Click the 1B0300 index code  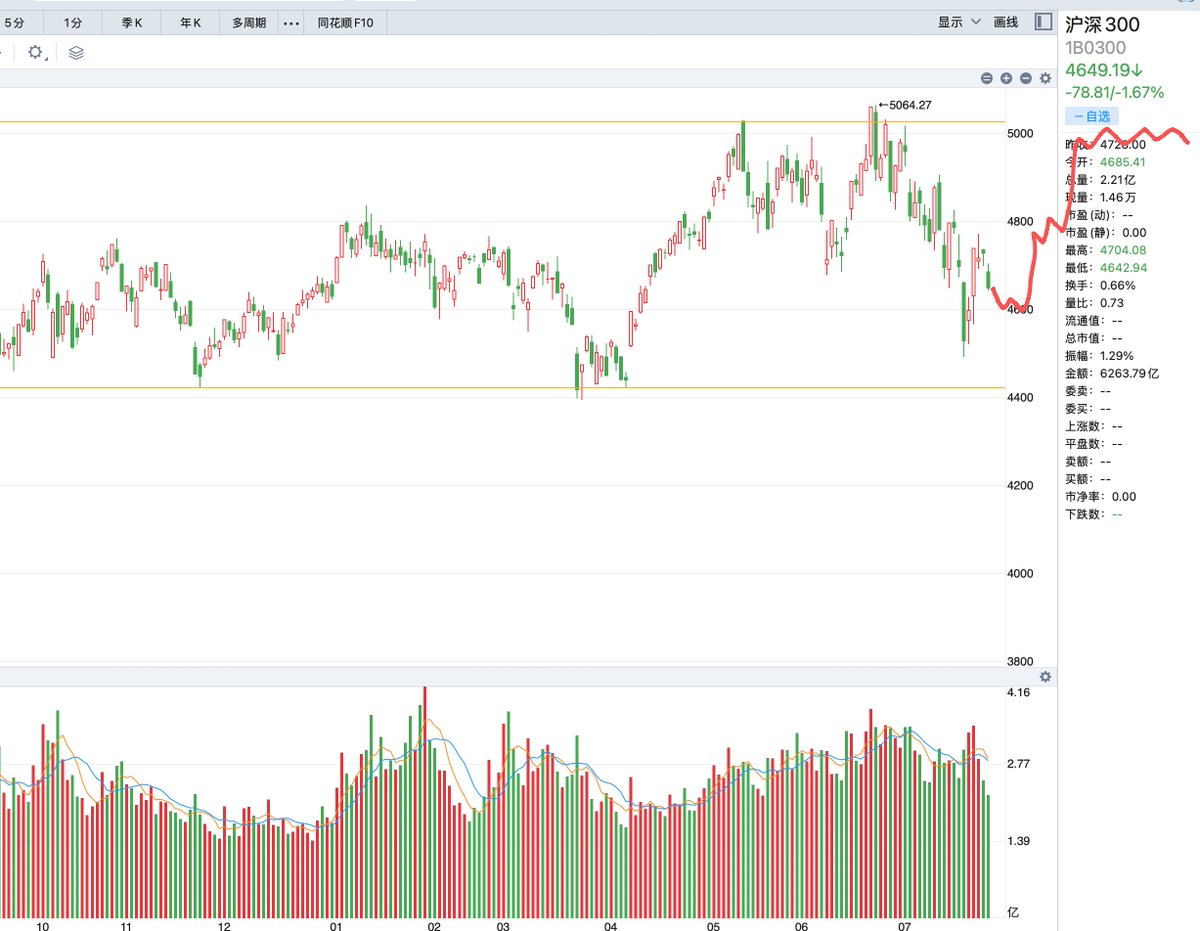(x=1095, y=47)
